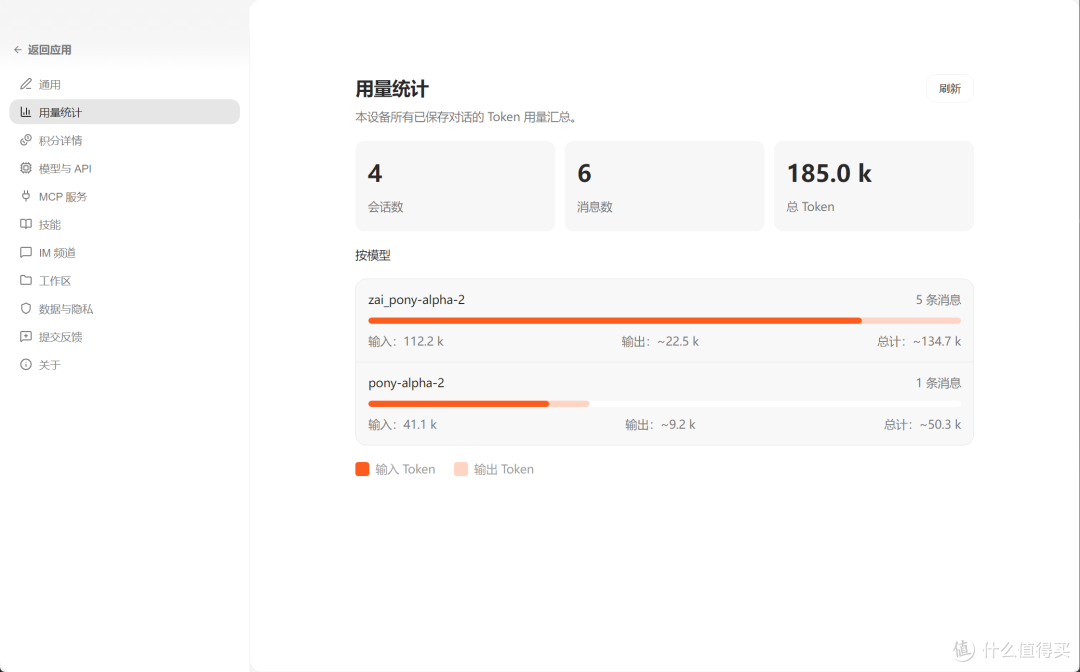Image resolution: width=1080 pixels, height=672 pixels.
Task: Open 数据与隐私 settings
Action: pyautogui.click(x=125, y=309)
